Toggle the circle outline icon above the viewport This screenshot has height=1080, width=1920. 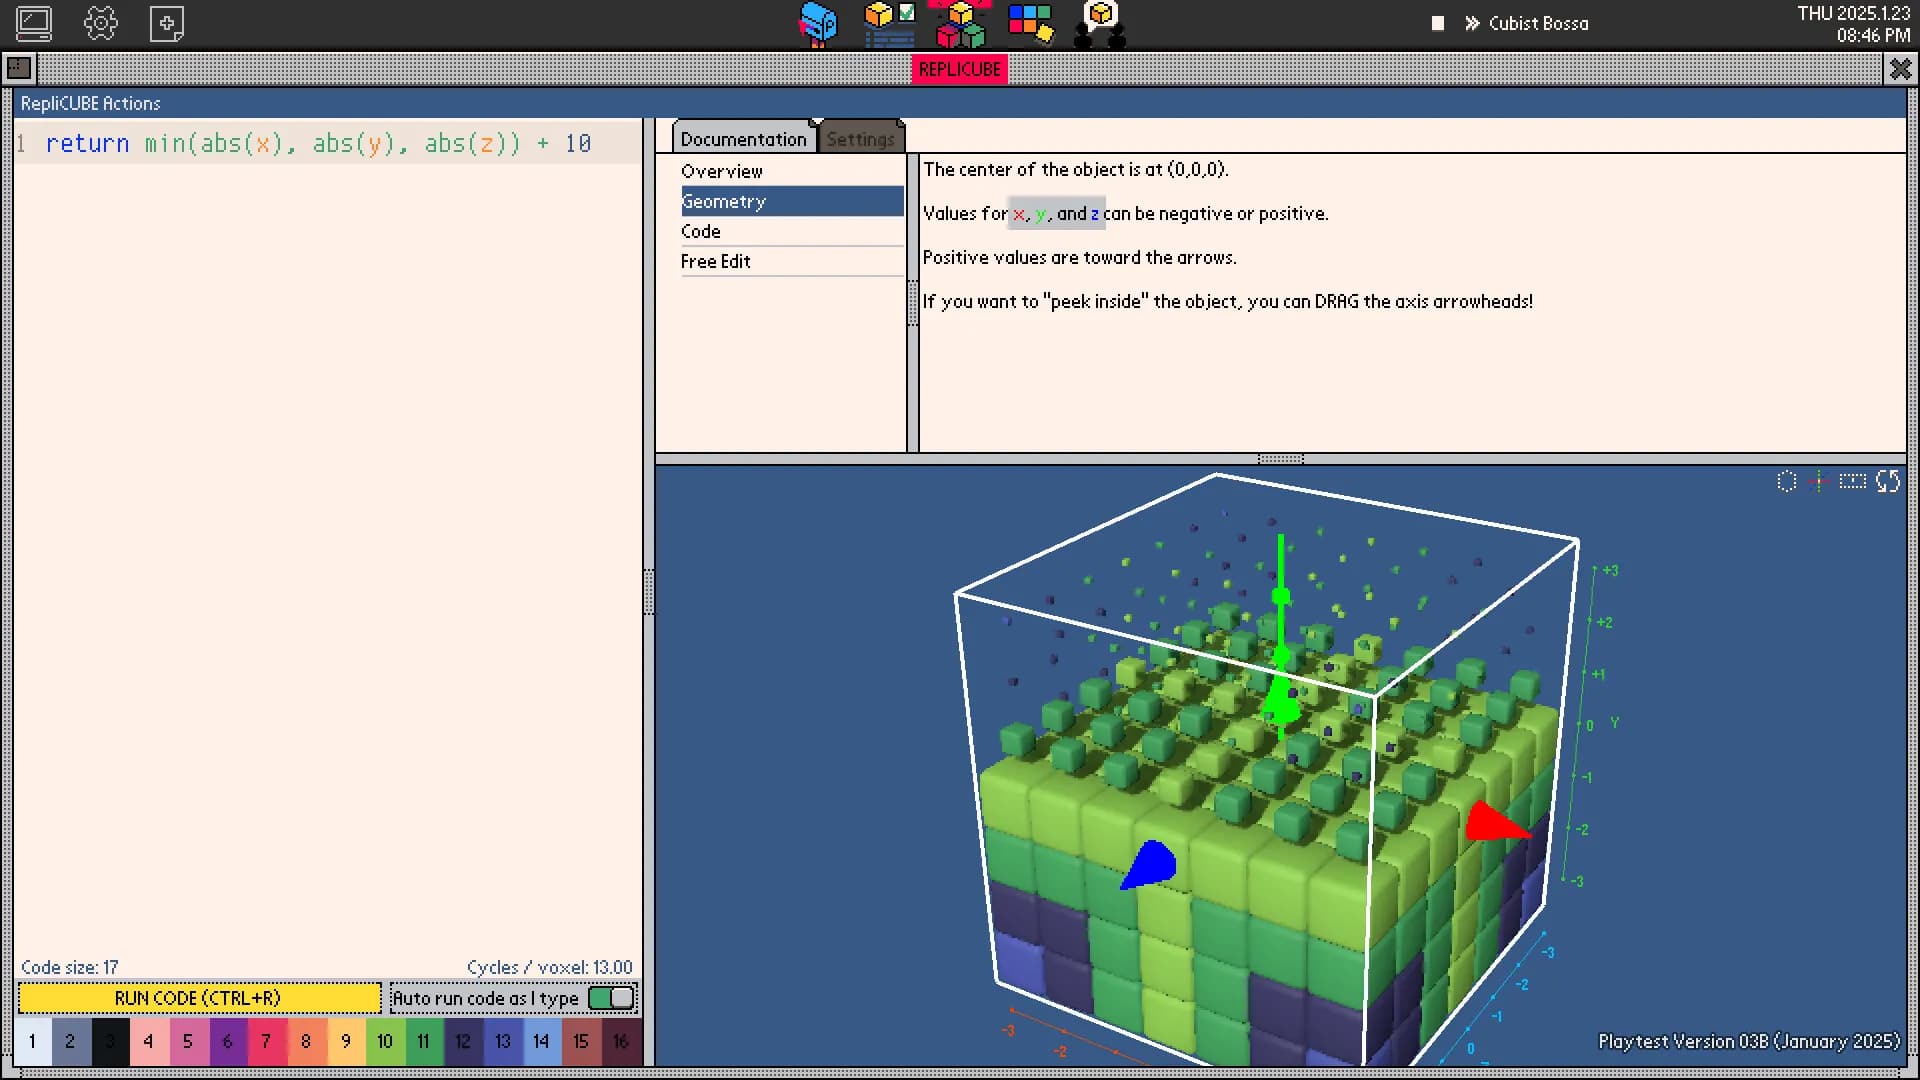tap(1787, 481)
